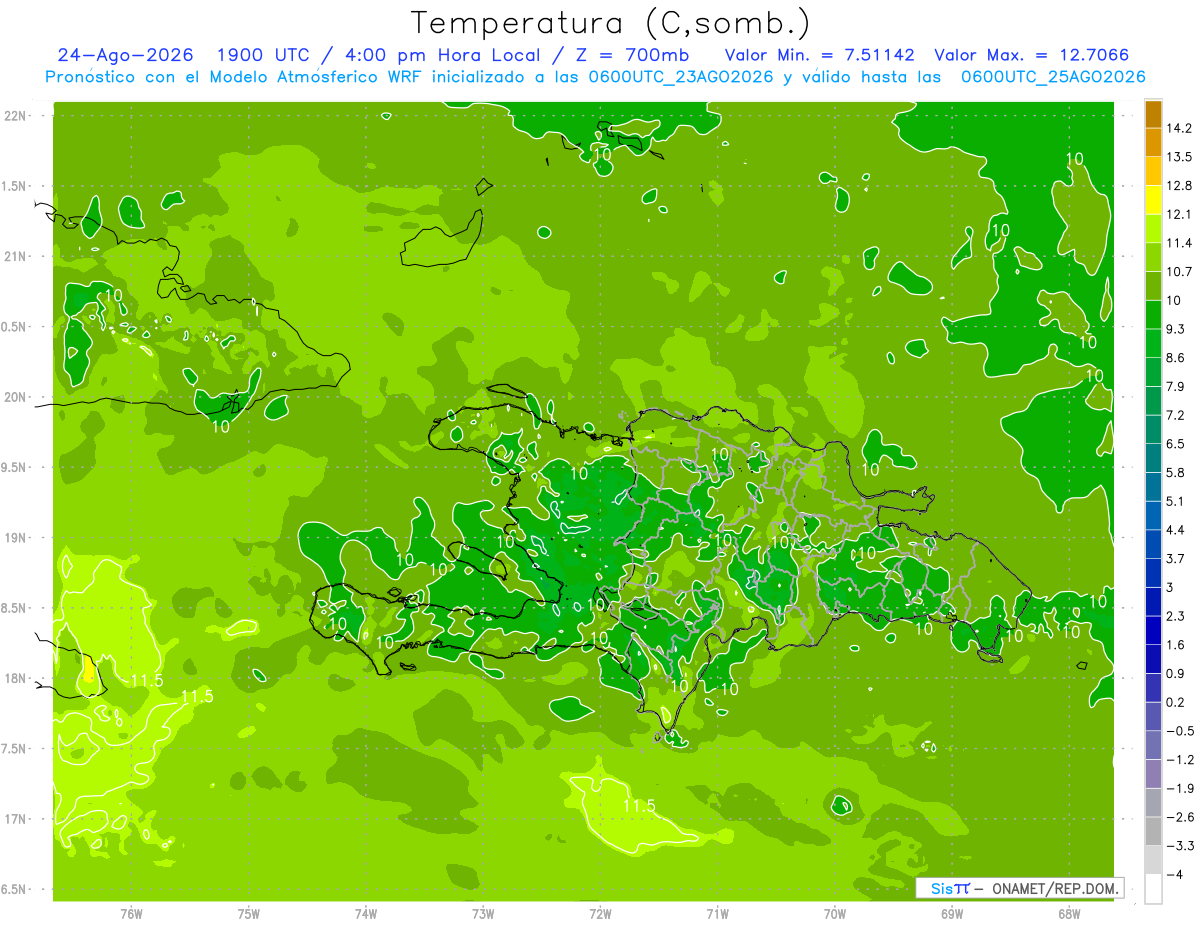The image size is (1200, 927).
Task: Click the colorbar label '5.1'
Action: tap(1176, 501)
